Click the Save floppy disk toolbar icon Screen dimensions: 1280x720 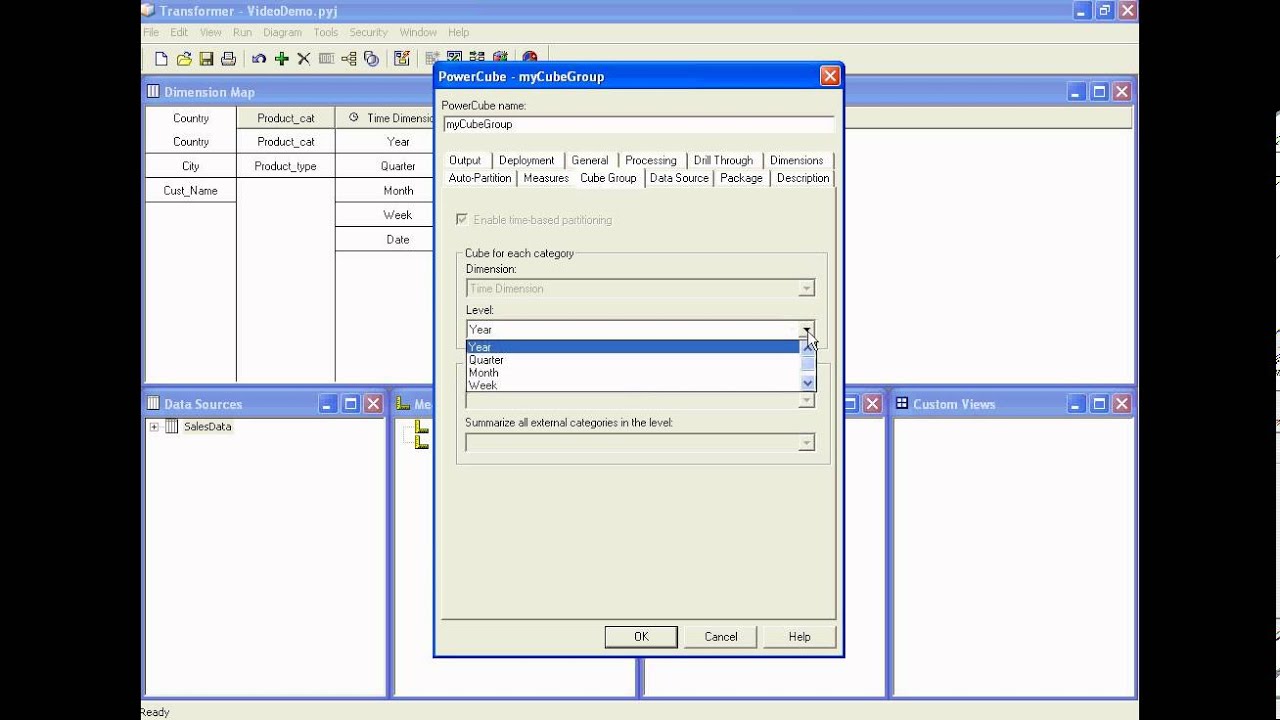(x=206, y=59)
